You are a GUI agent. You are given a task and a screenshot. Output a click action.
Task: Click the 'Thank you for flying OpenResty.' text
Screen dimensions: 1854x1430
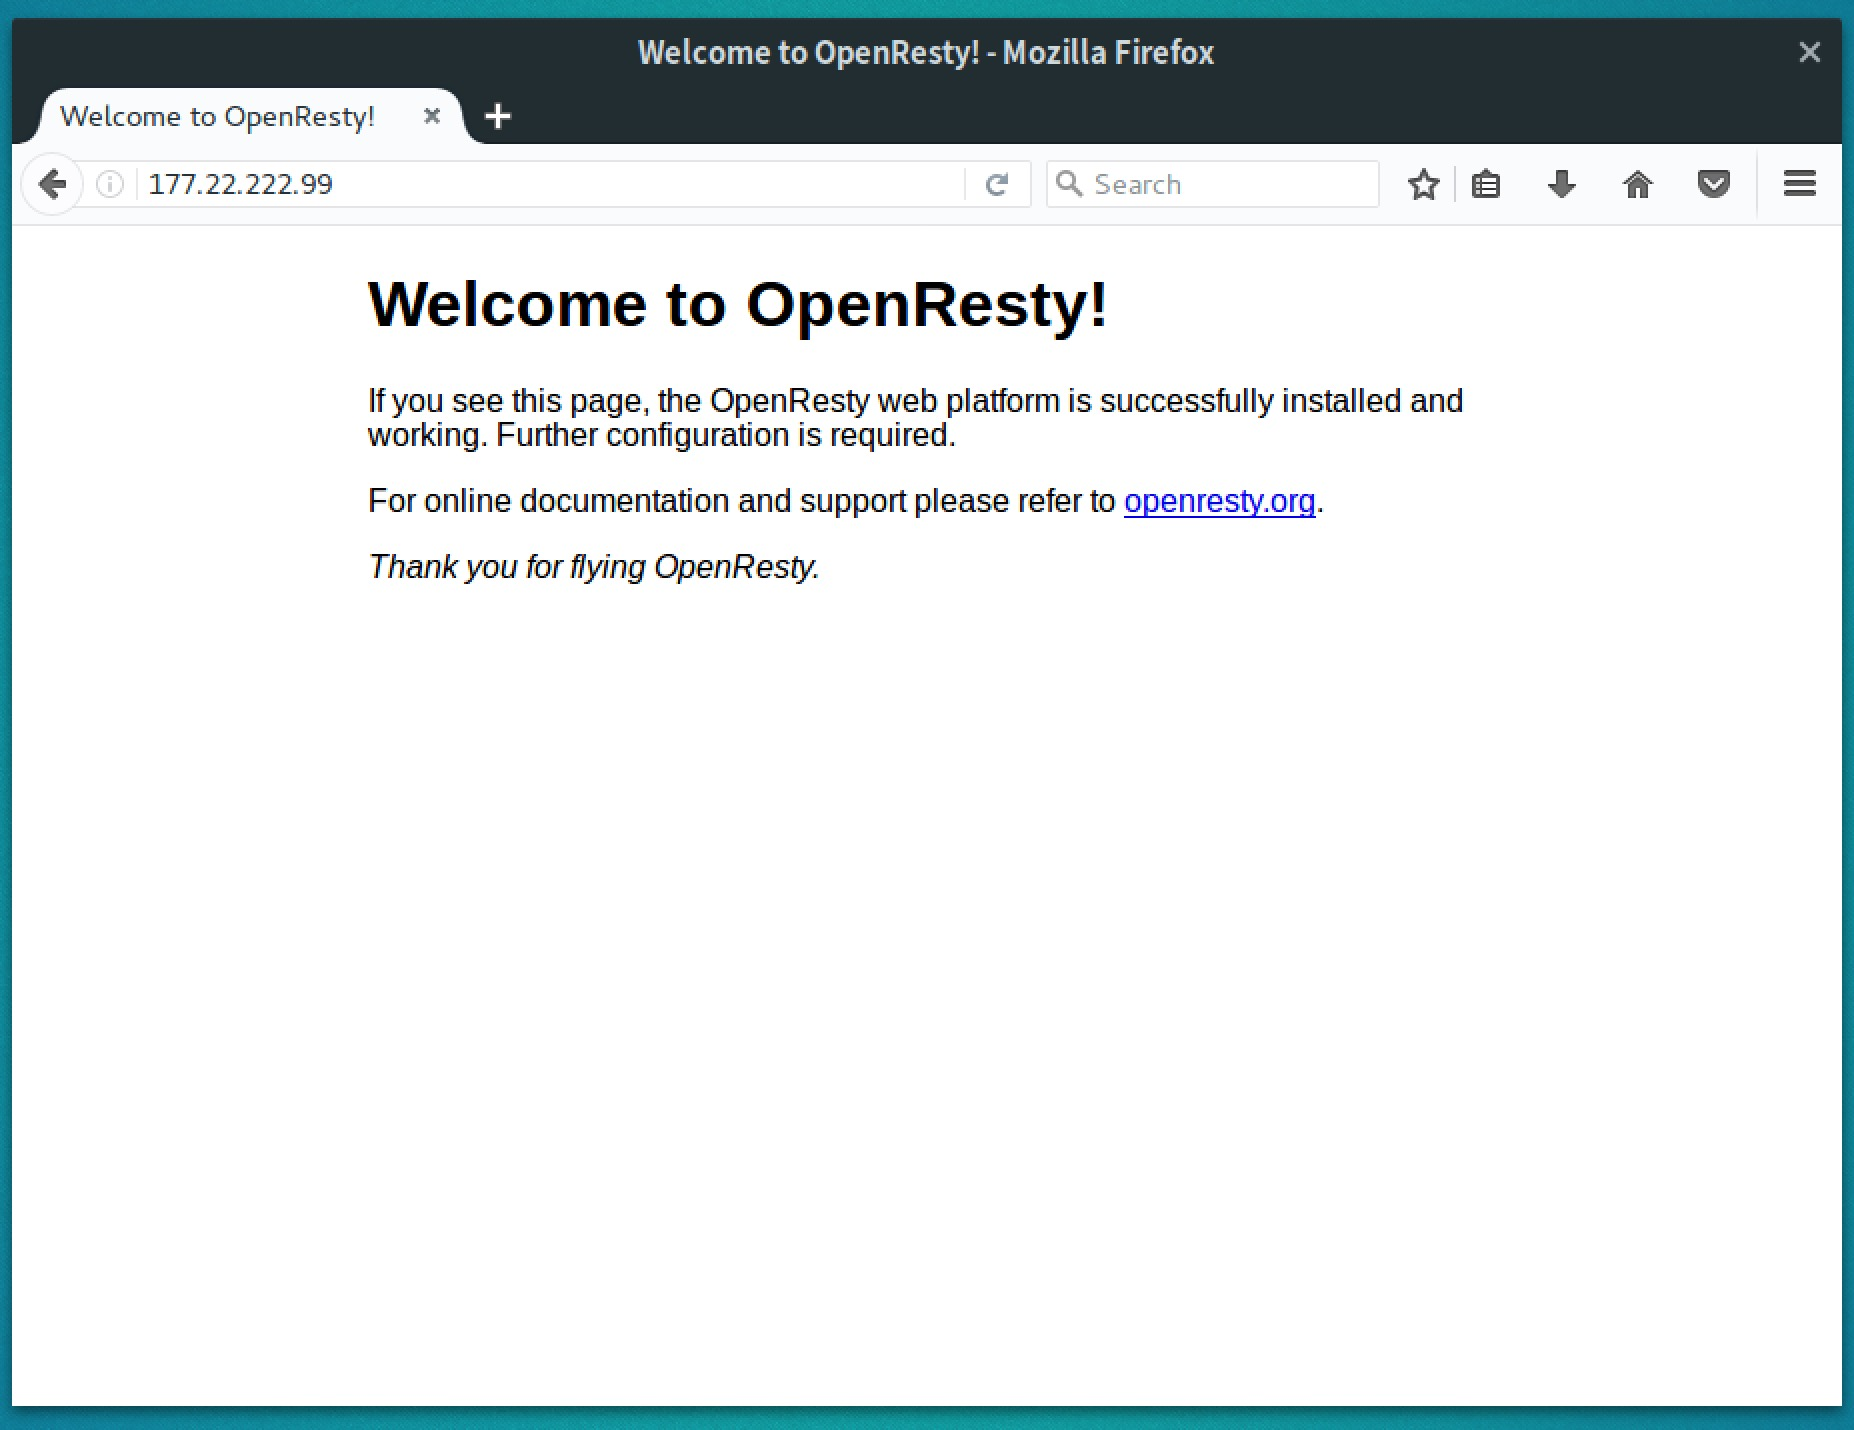pos(594,567)
